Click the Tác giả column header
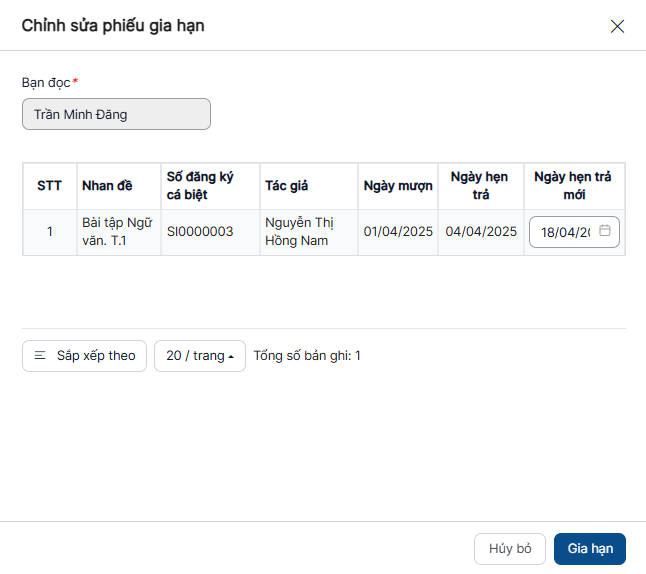 (287, 186)
